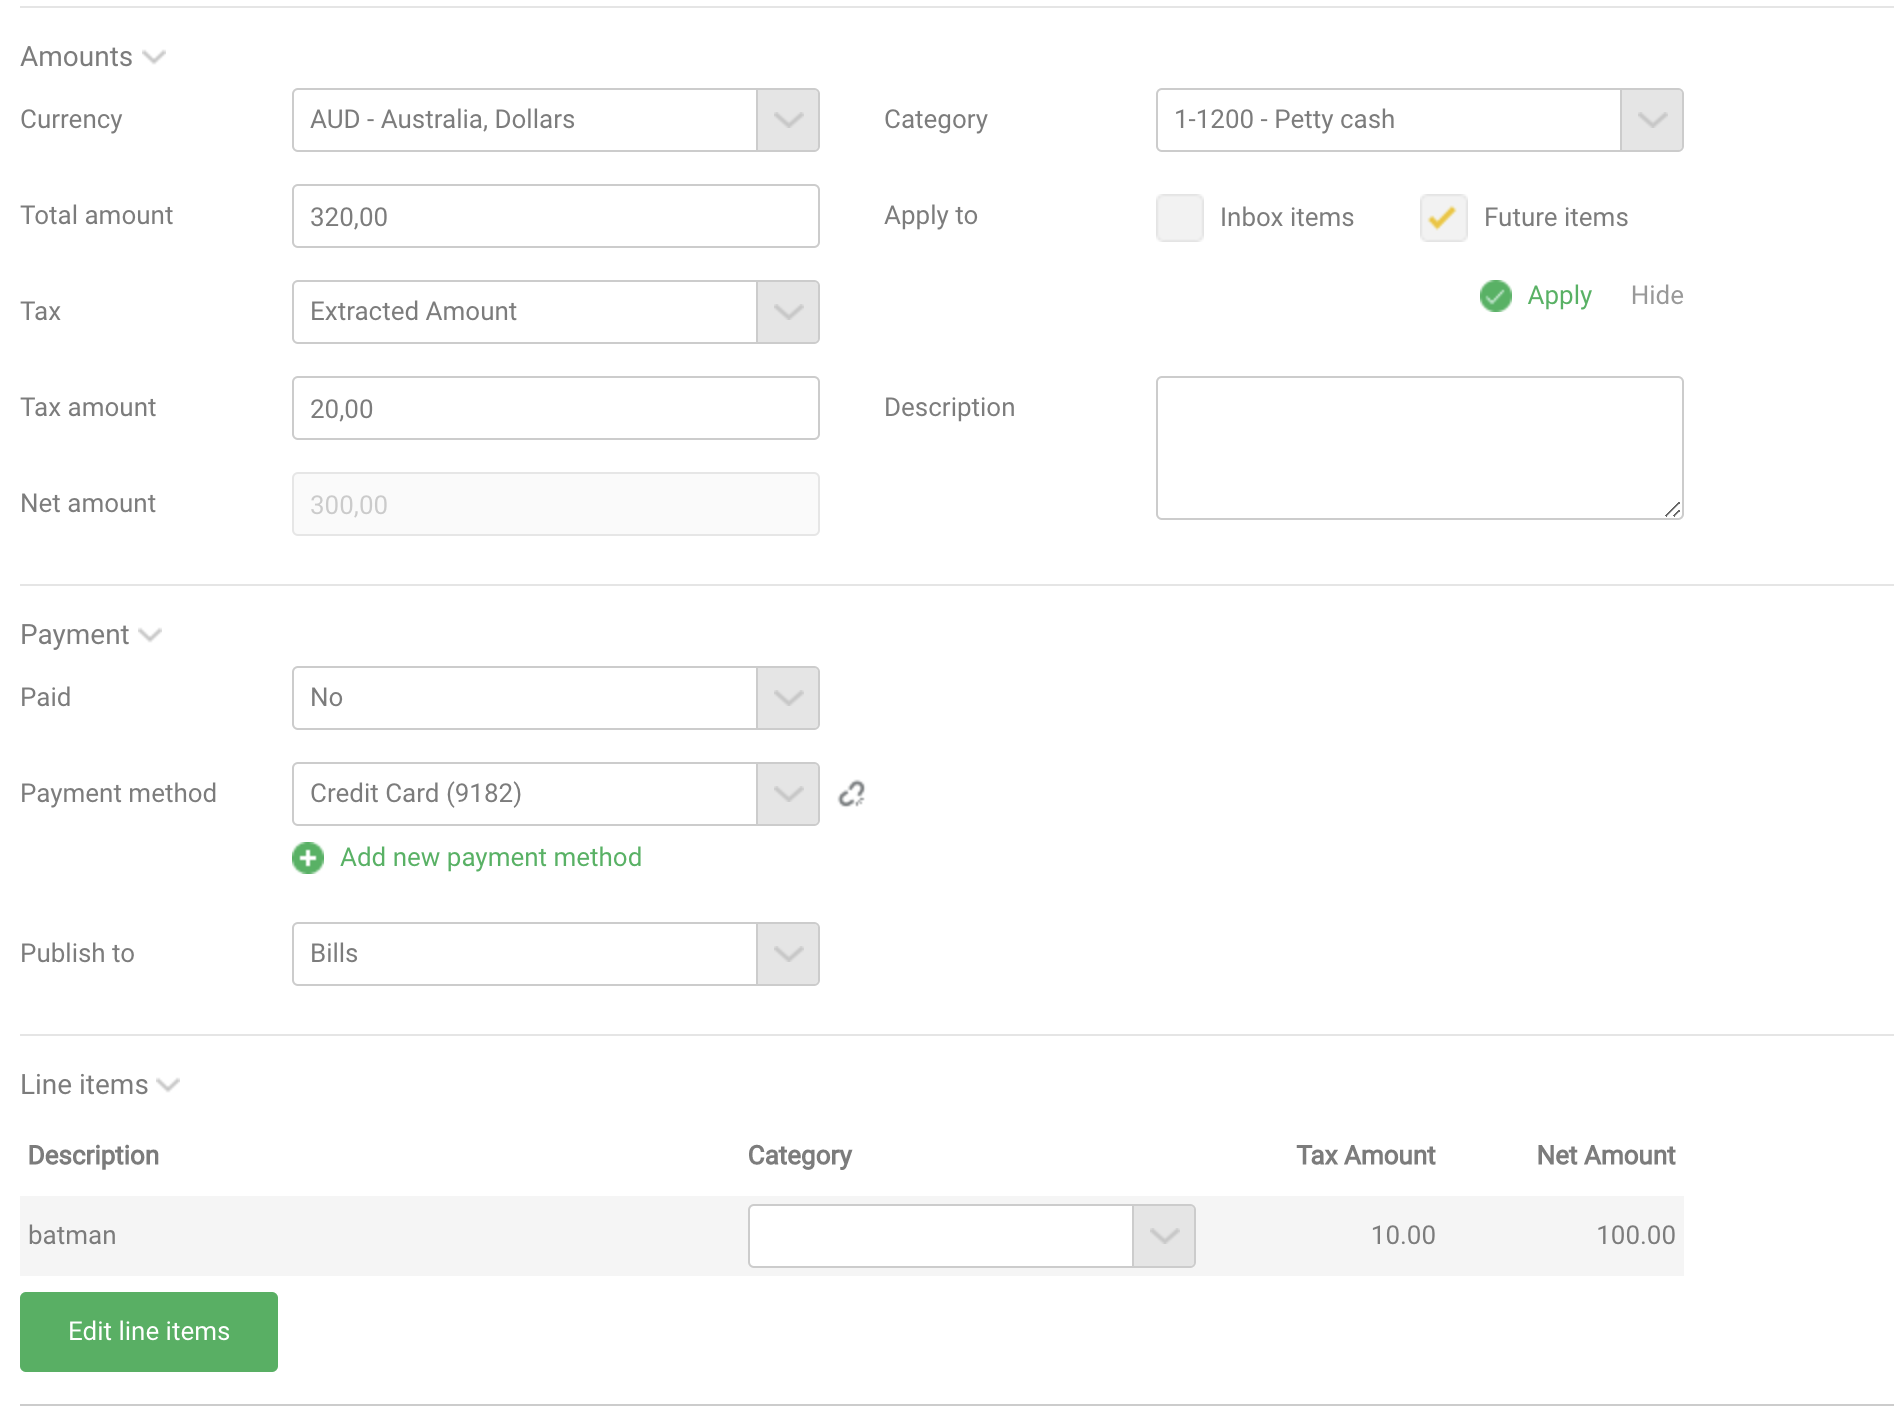Open the Tax dropdown showing Extracted Amount
The image size is (1894, 1418).
(x=787, y=312)
